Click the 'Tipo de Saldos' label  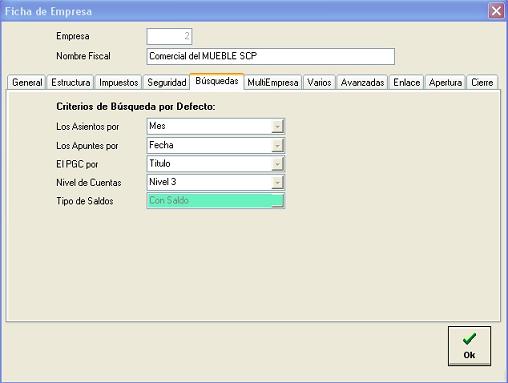click(85, 201)
